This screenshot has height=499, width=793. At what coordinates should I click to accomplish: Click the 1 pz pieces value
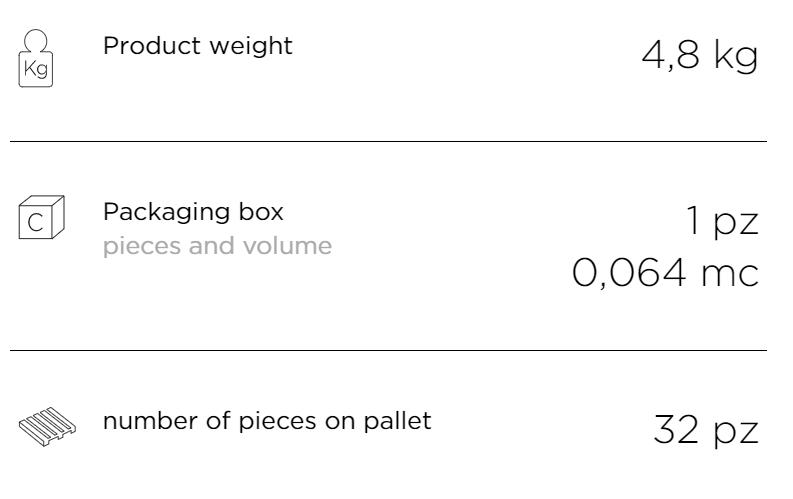[x=722, y=221]
